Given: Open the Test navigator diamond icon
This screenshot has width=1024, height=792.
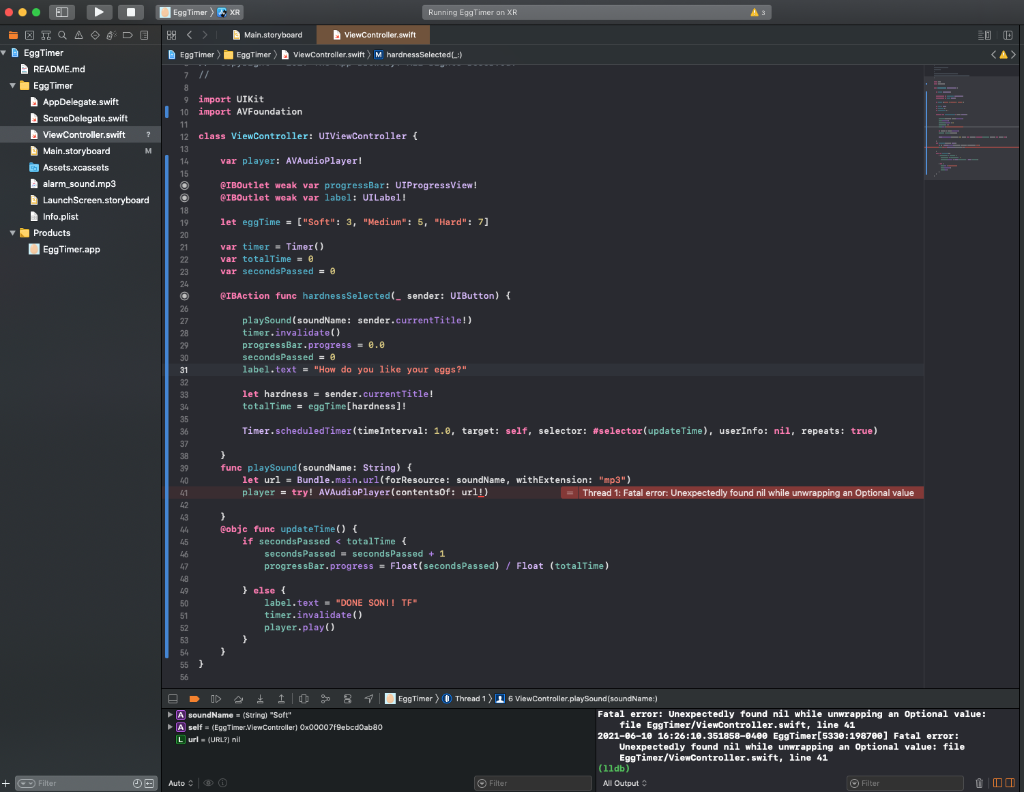Looking at the screenshot, I should 95,35.
